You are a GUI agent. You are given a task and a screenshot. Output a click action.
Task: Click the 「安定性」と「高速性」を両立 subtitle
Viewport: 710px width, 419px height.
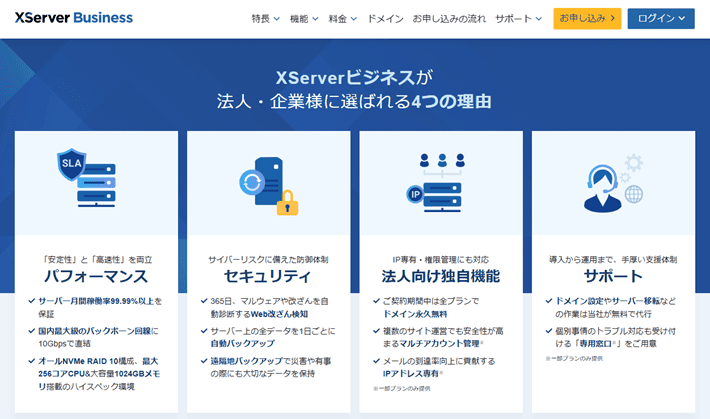pos(96,260)
